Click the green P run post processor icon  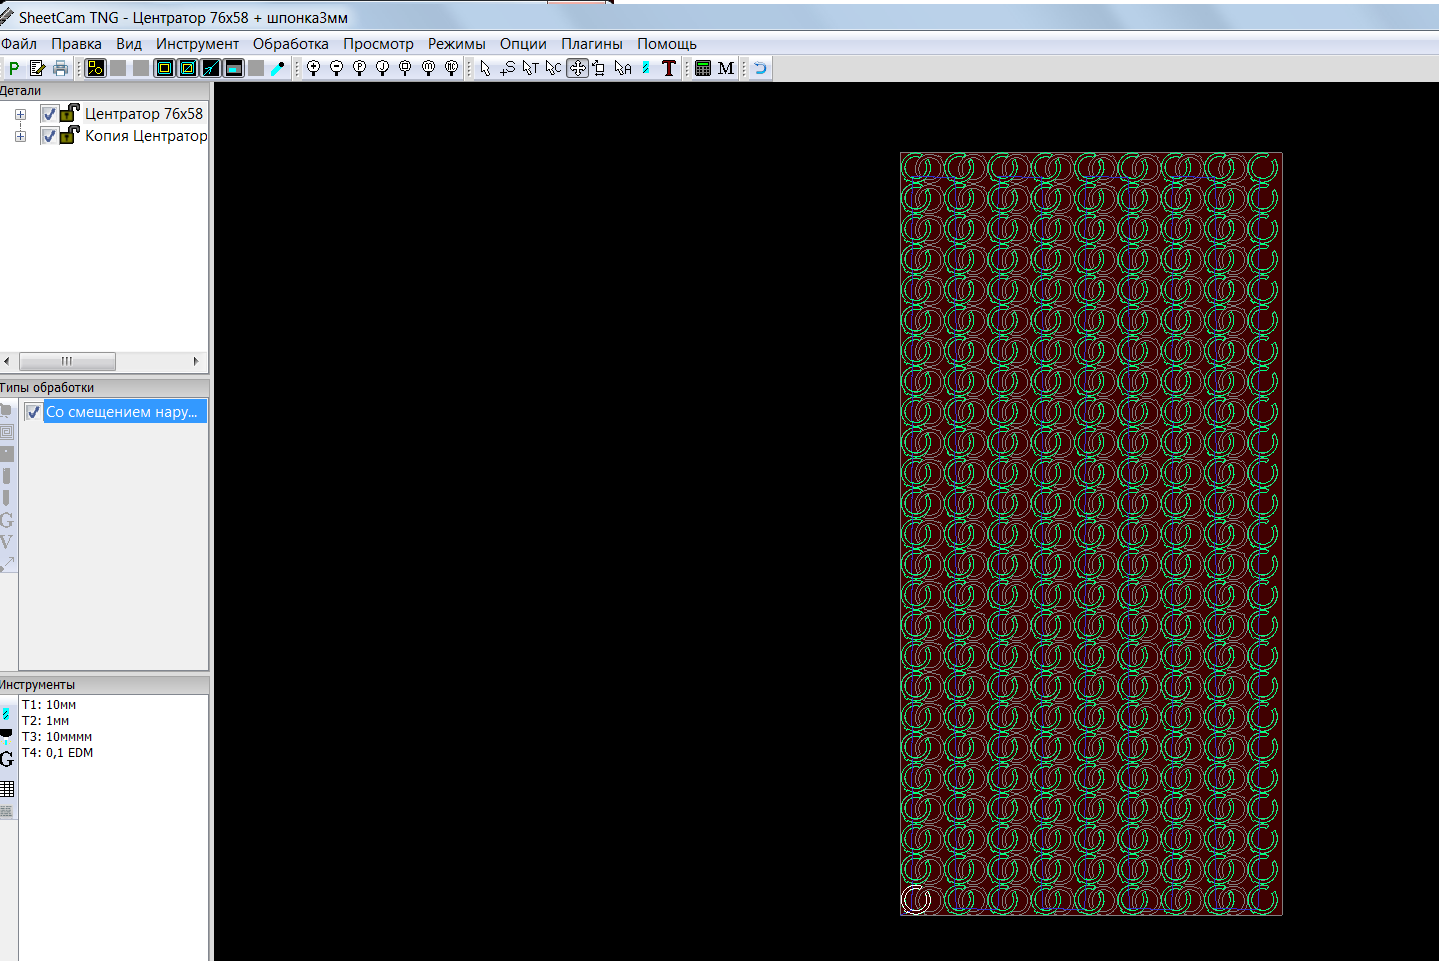(x=14, y=68)
